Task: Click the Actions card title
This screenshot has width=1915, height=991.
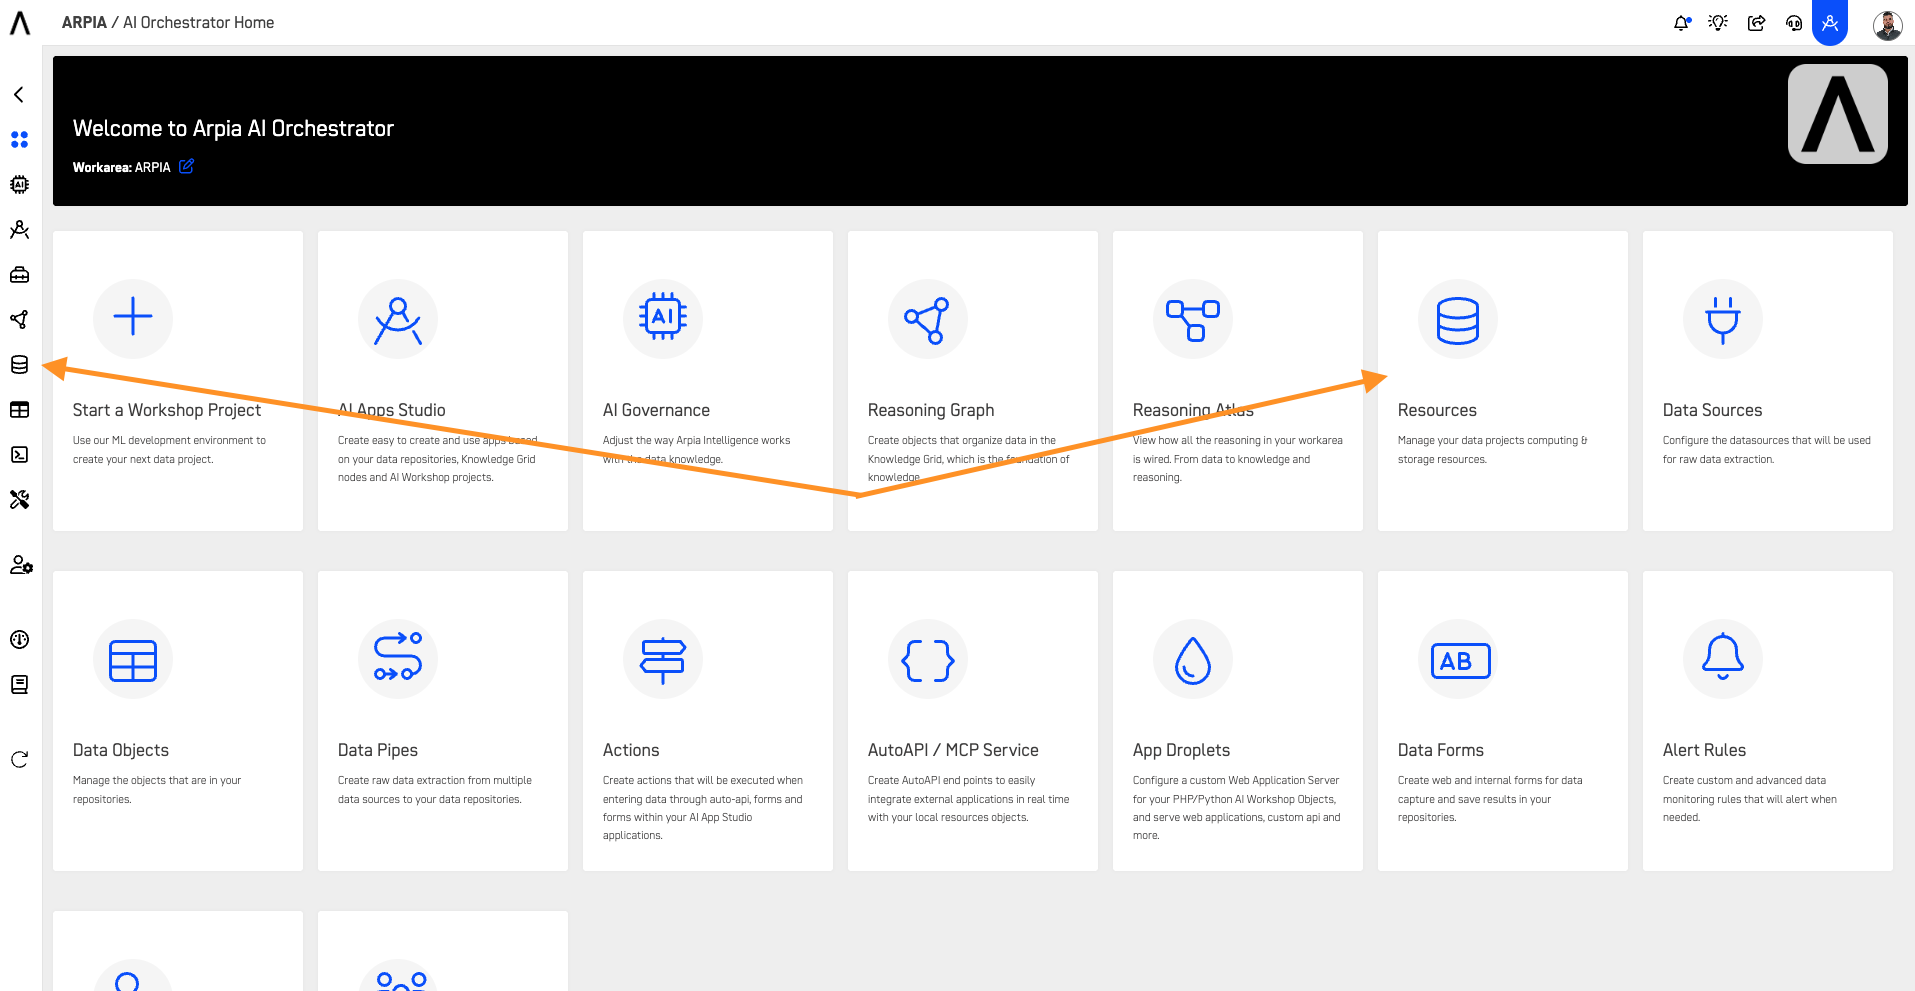Action: click(x=631, y=750)
